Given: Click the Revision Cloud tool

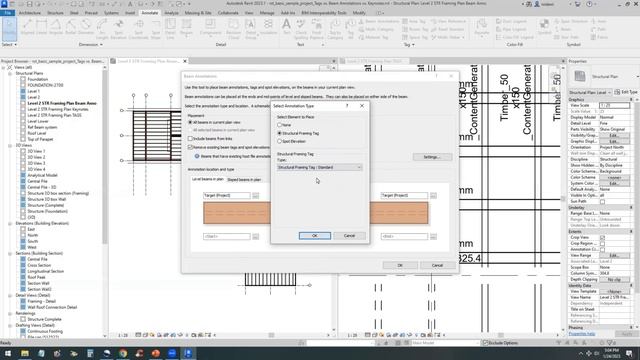Looking at the screenshot, I should click(233, 29).
